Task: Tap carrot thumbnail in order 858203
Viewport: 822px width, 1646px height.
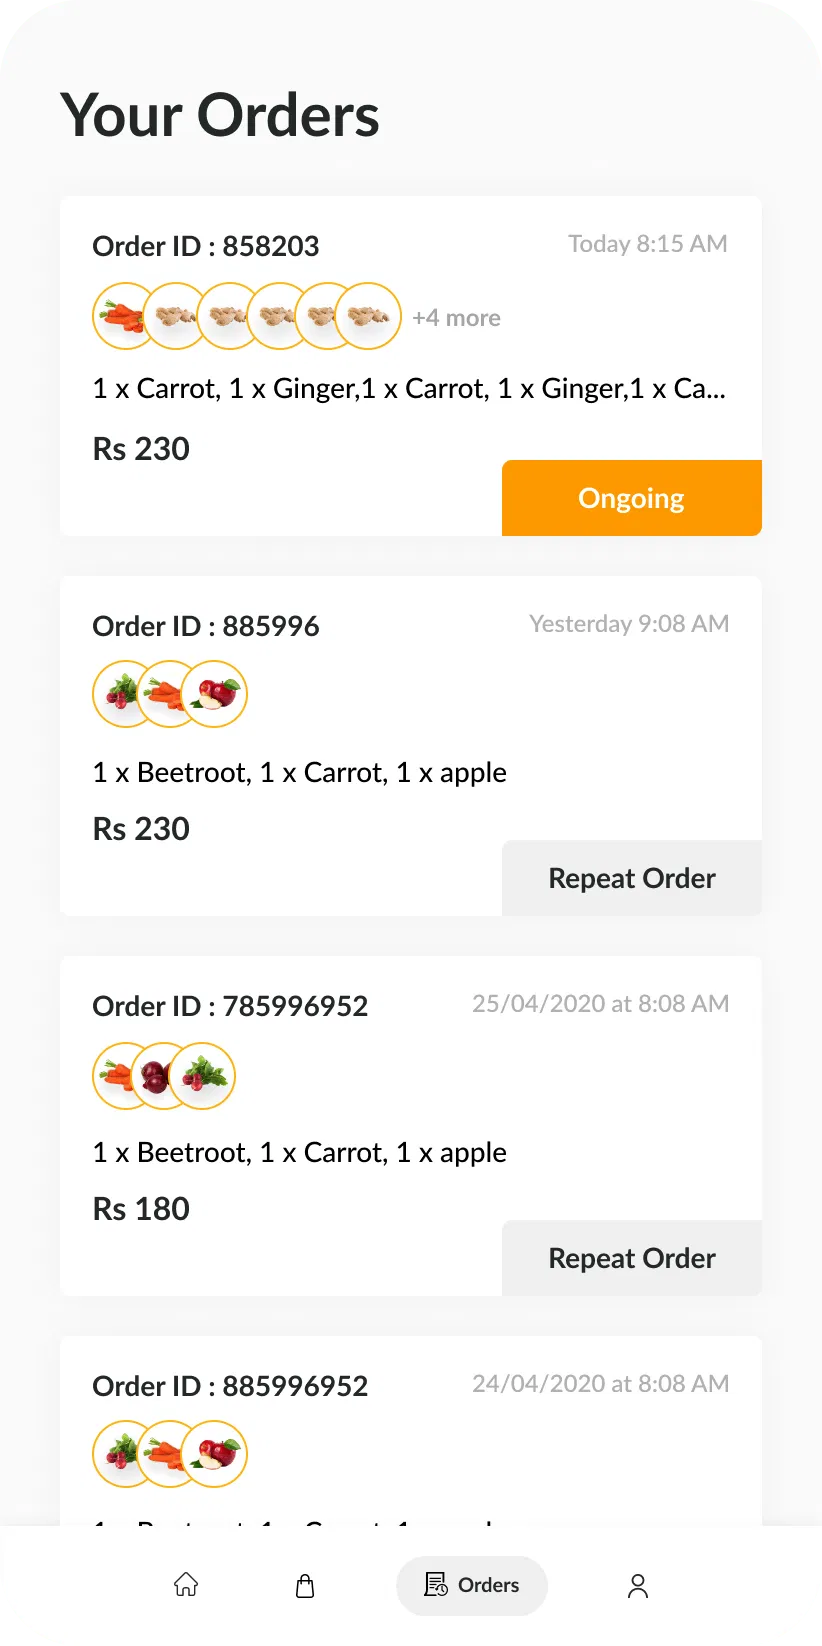Action: coord(120,316)
